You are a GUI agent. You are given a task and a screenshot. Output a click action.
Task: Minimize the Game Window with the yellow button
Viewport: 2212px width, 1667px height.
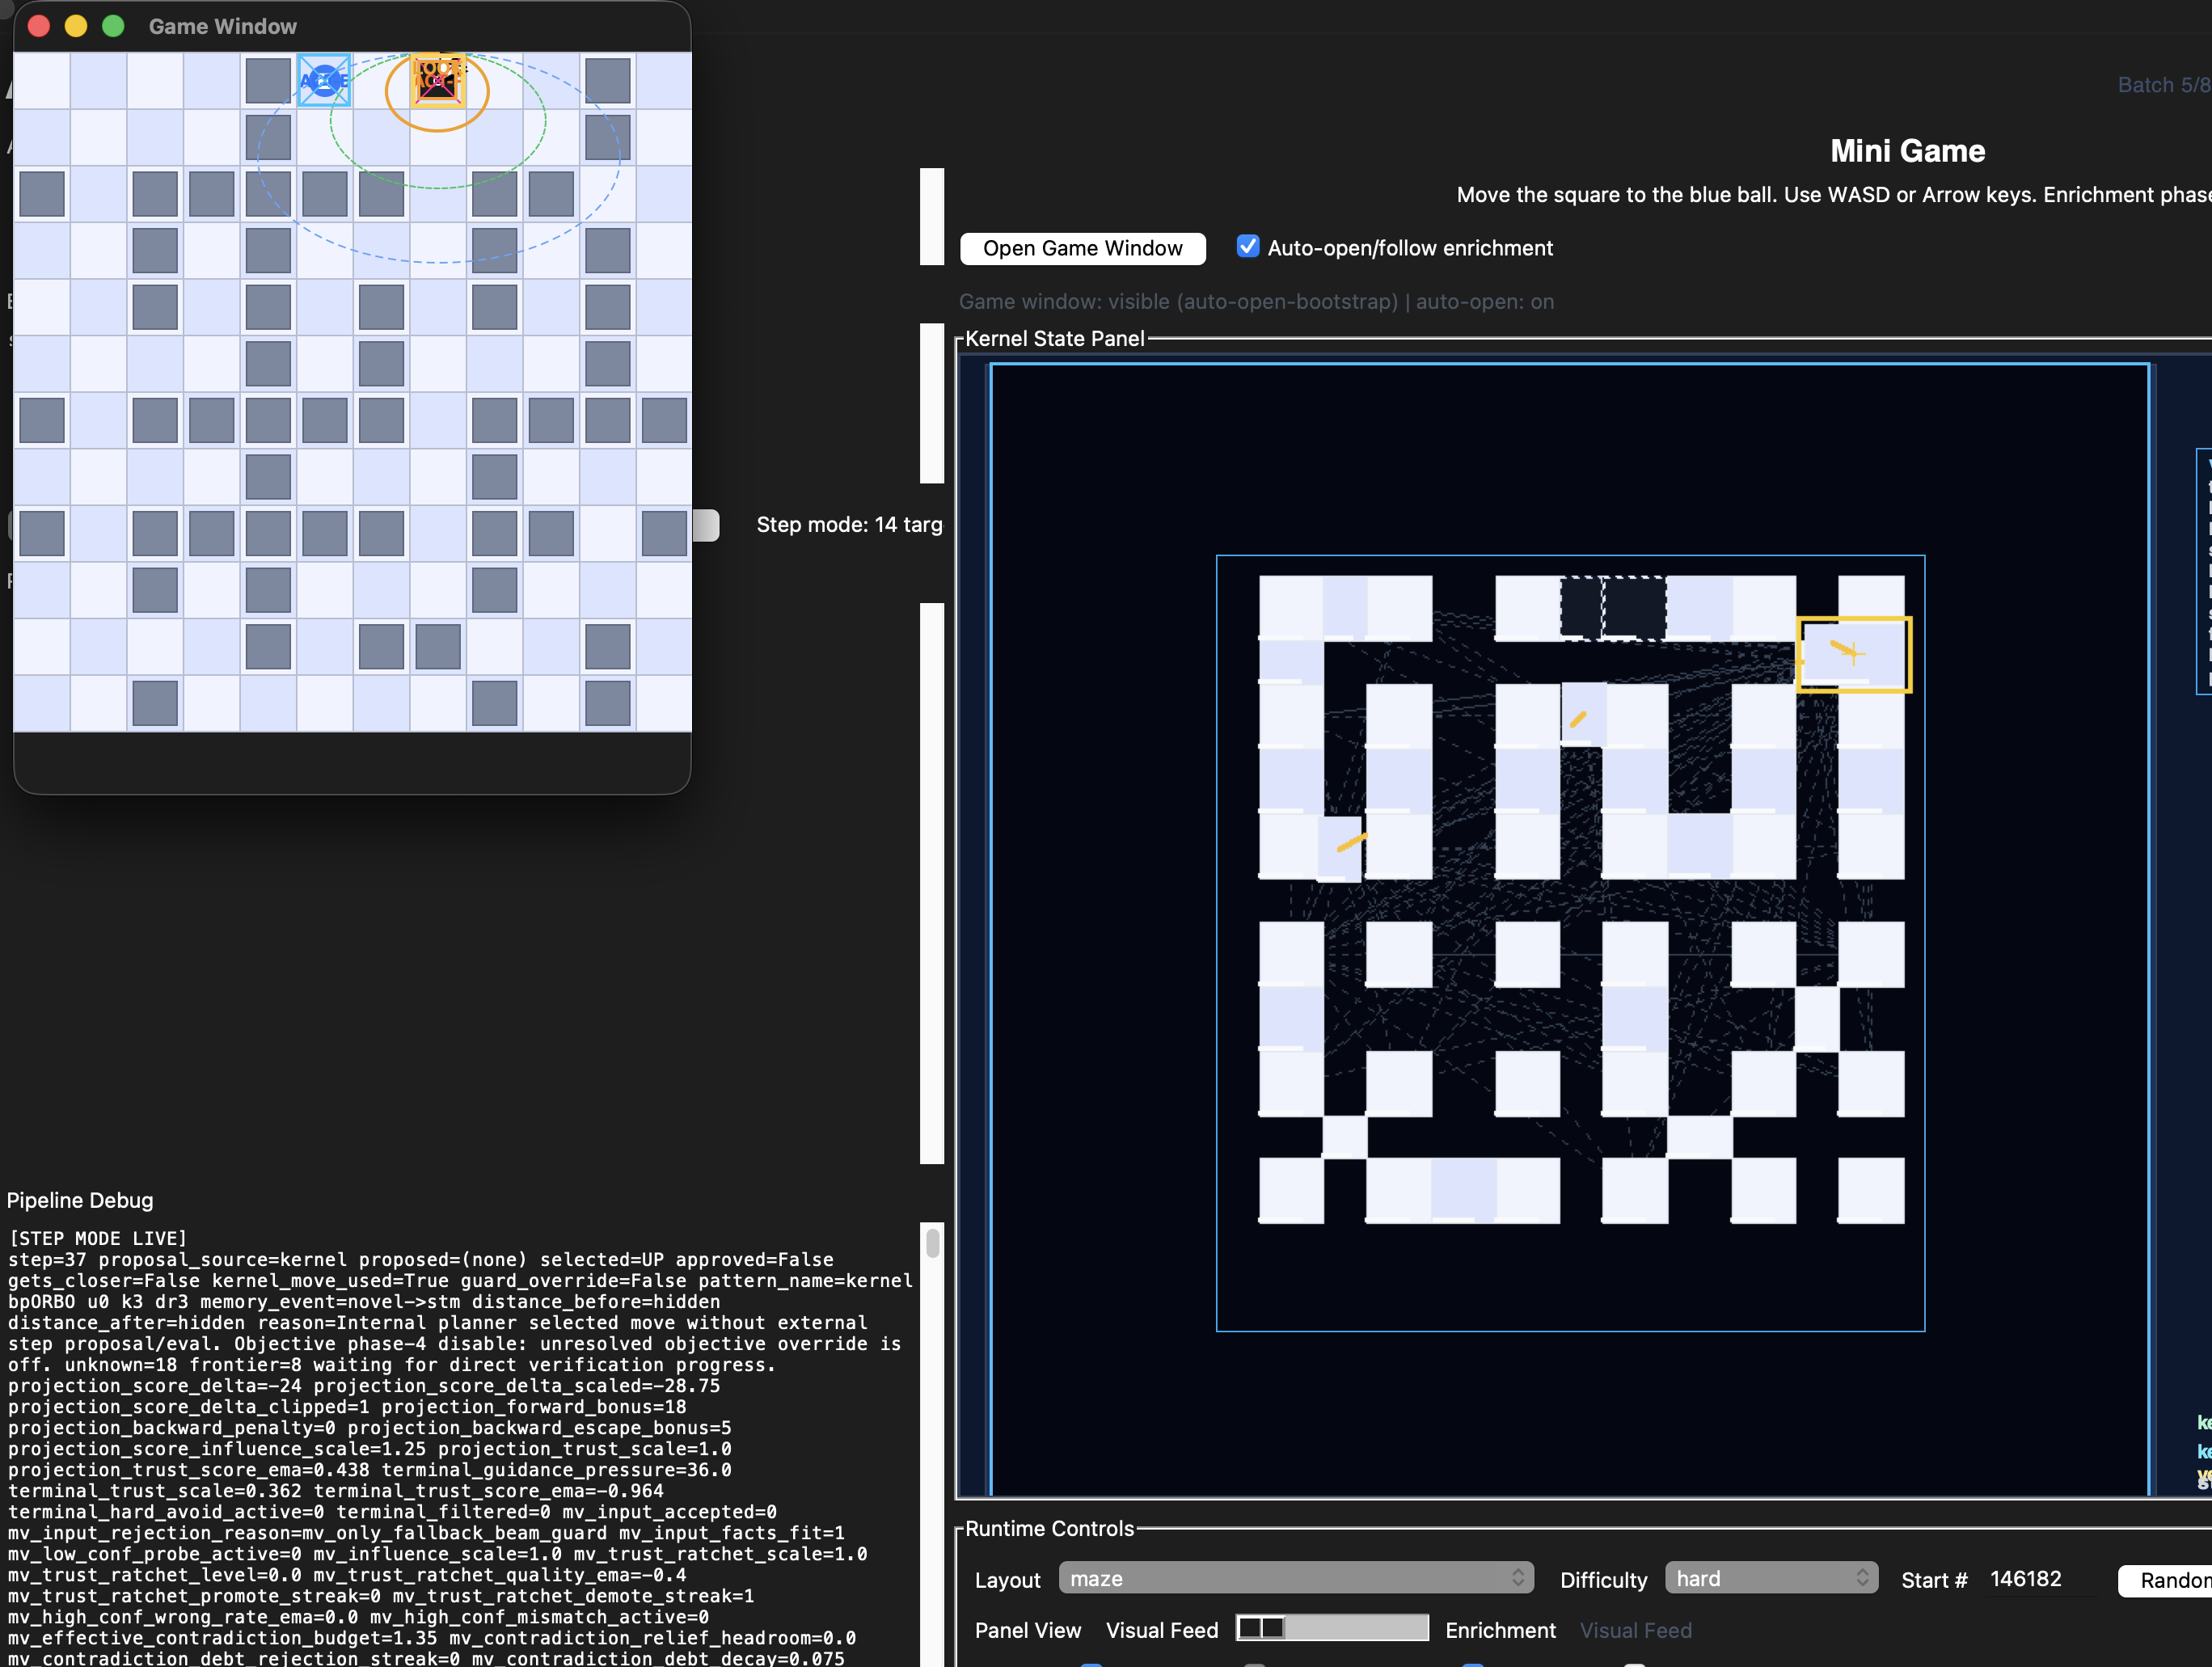[x=76, y=26]
